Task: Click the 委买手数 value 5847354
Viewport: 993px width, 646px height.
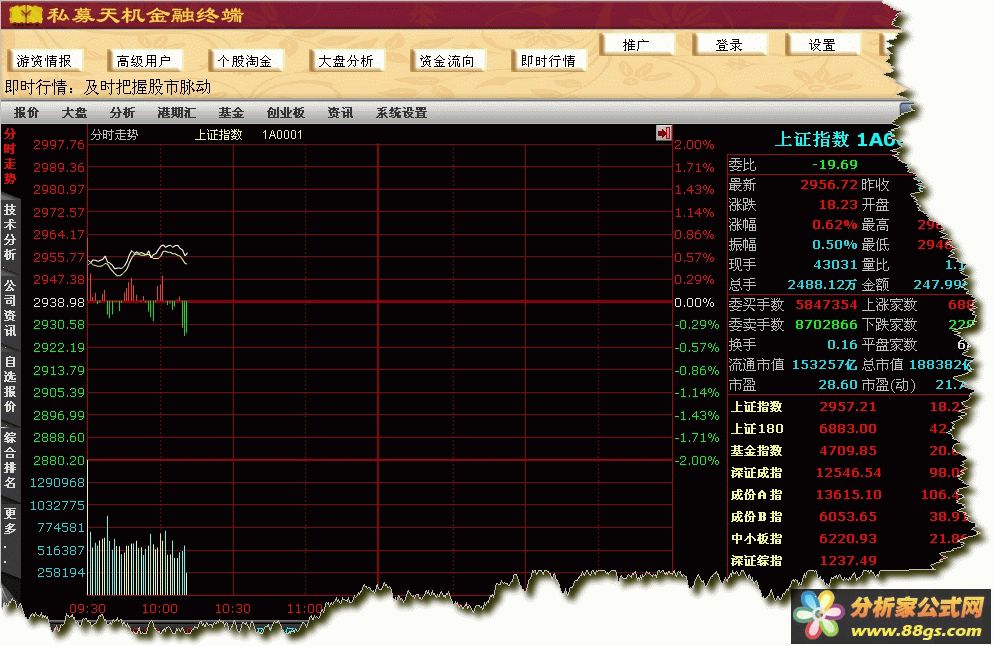Action: point(826,305)
